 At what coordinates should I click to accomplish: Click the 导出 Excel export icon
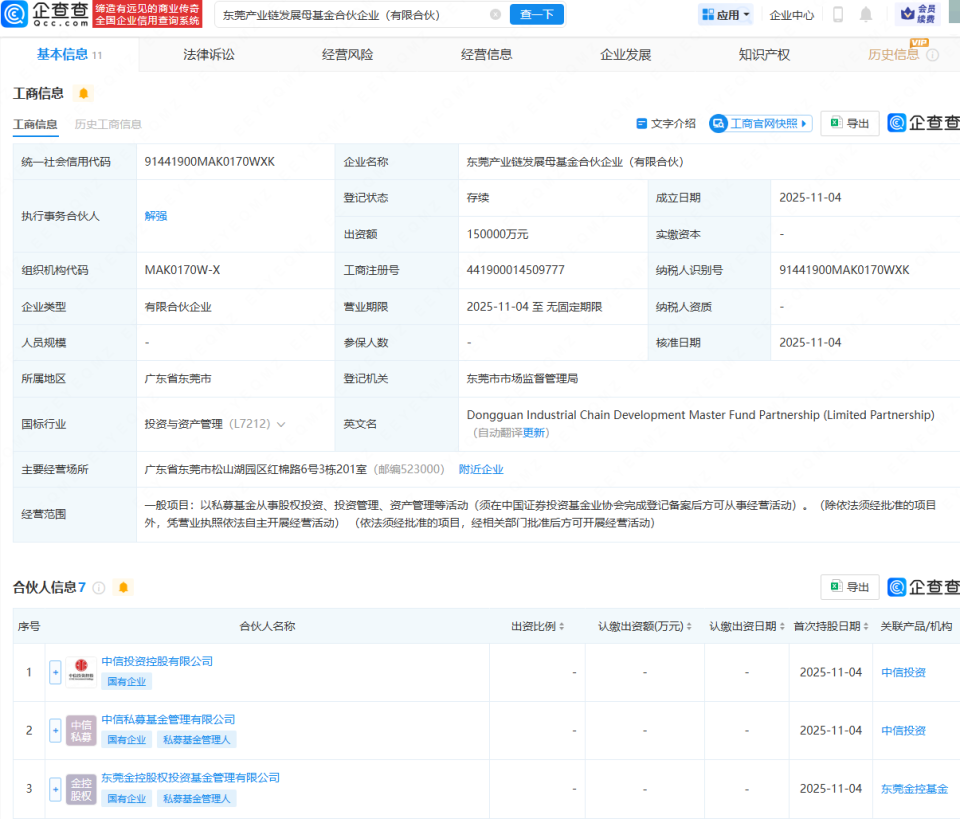coord(838,123)
